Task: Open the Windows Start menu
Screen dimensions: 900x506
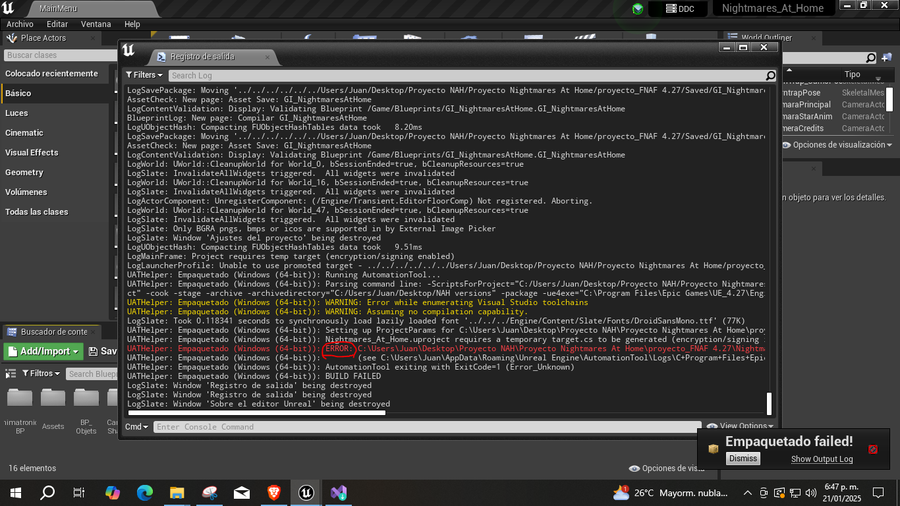Action: coord(15,493)
